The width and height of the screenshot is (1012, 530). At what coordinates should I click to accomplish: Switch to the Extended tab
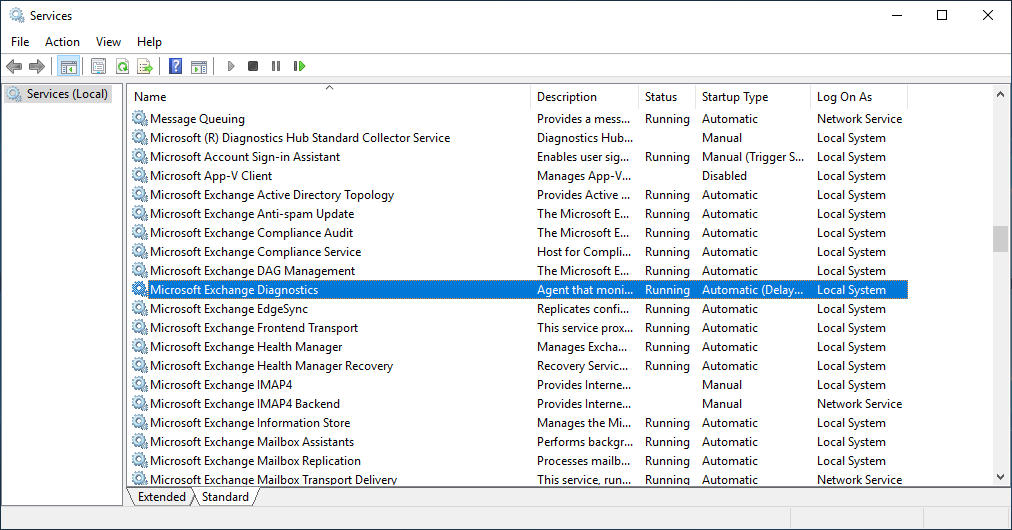(161, 496)
